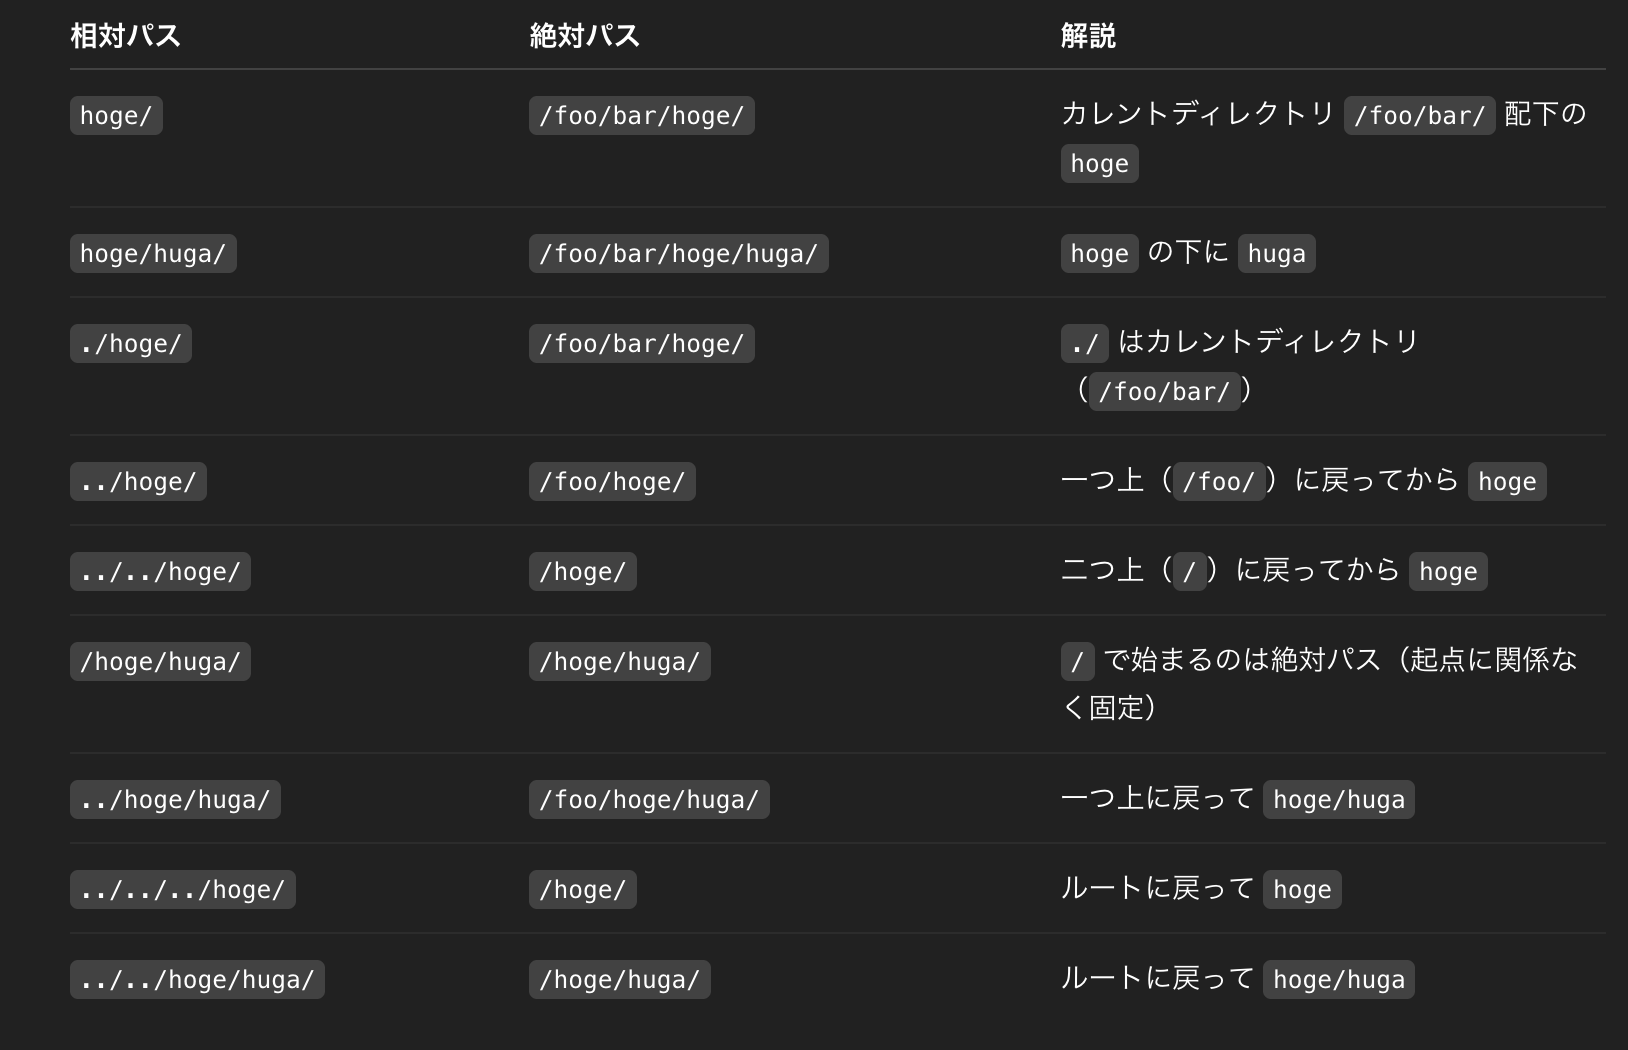Click the "/foo/hoge/" absolute path code

click(612, 482)
